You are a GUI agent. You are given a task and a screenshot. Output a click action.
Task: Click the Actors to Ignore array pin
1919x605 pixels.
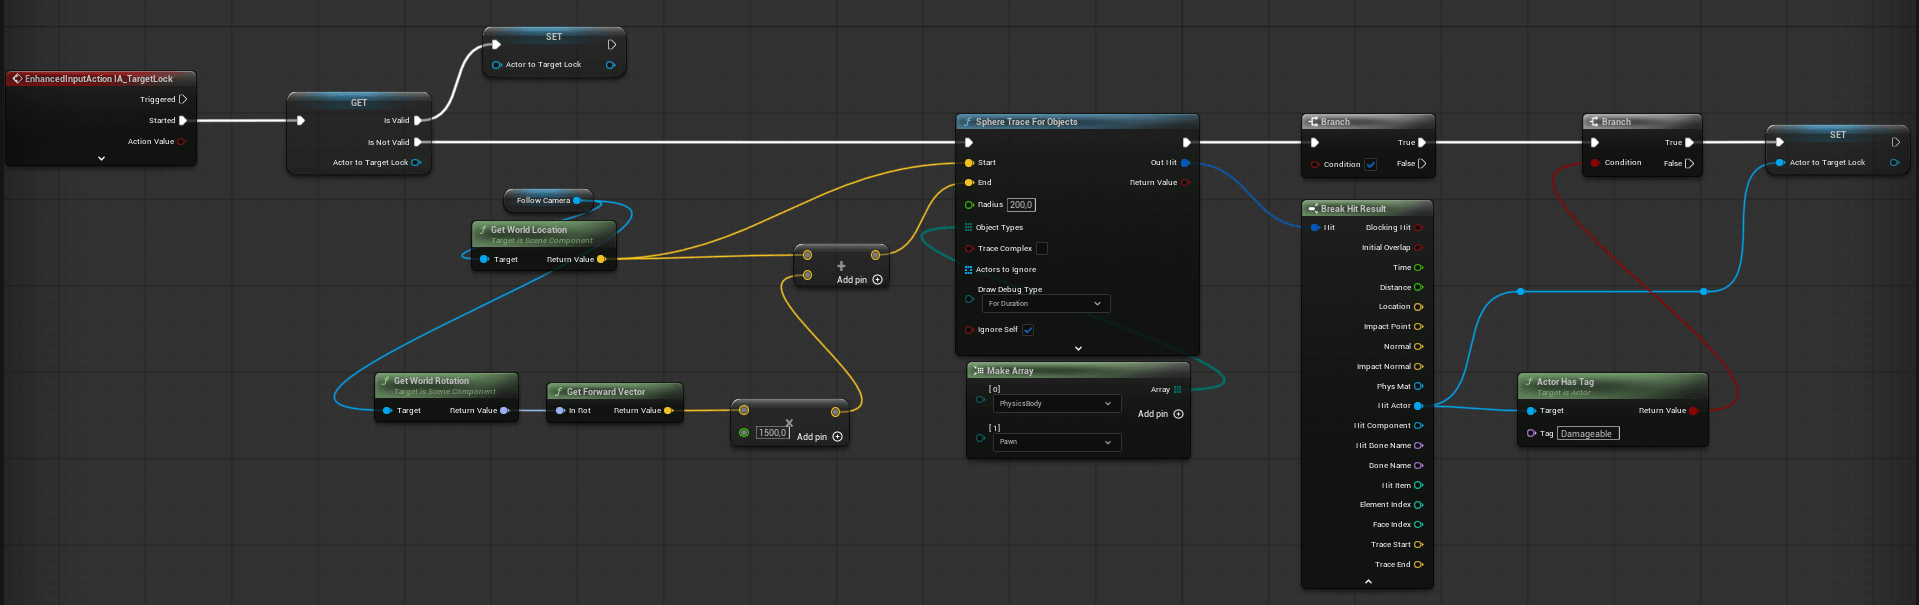pos(968,269)
